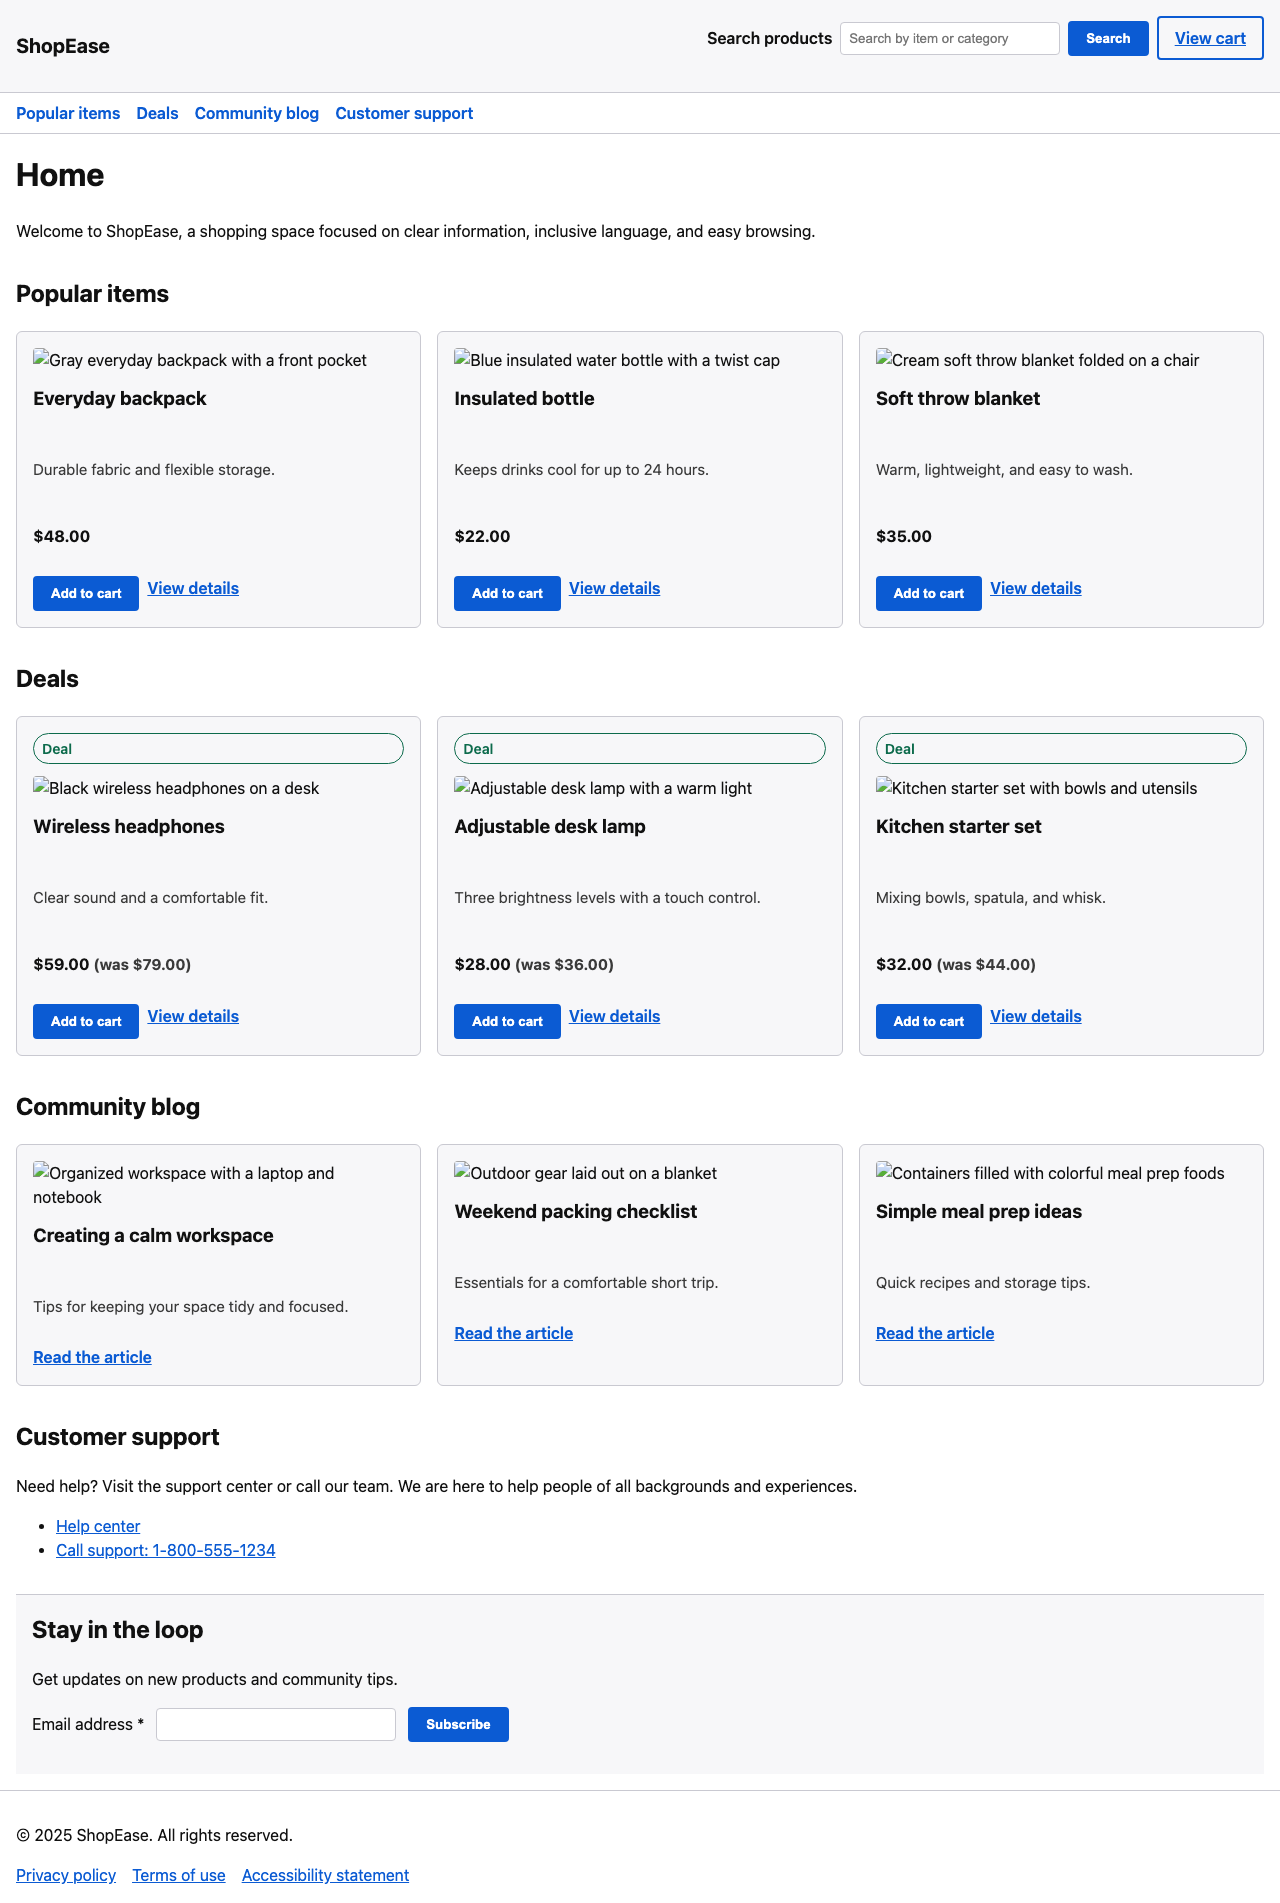1280x1903 pixels.
Task: Add the Soft throw blanket to cart
Action: click(x=928, y=593)
